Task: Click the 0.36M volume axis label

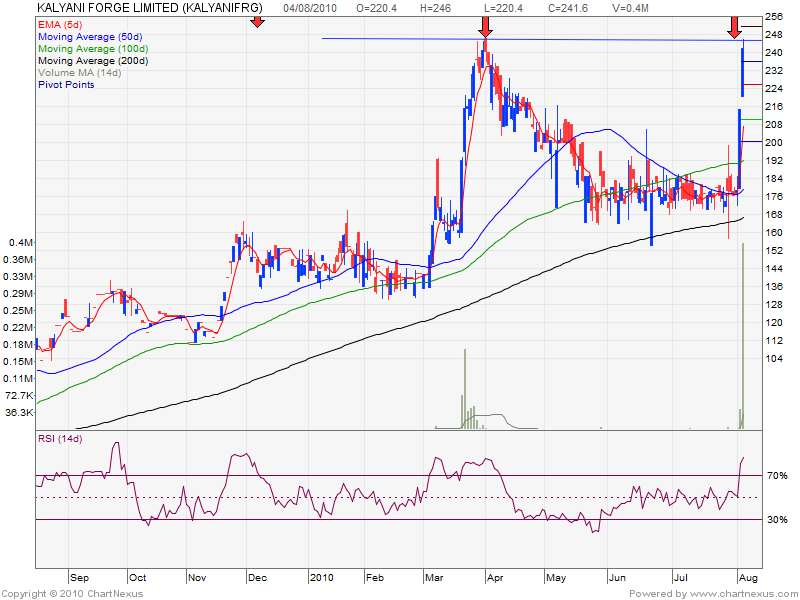Action: coord(18,259)
